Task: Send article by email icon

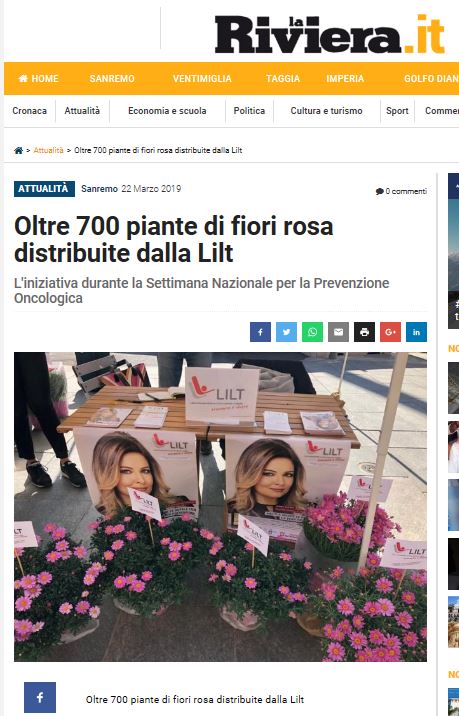Action: pos(338,332)
